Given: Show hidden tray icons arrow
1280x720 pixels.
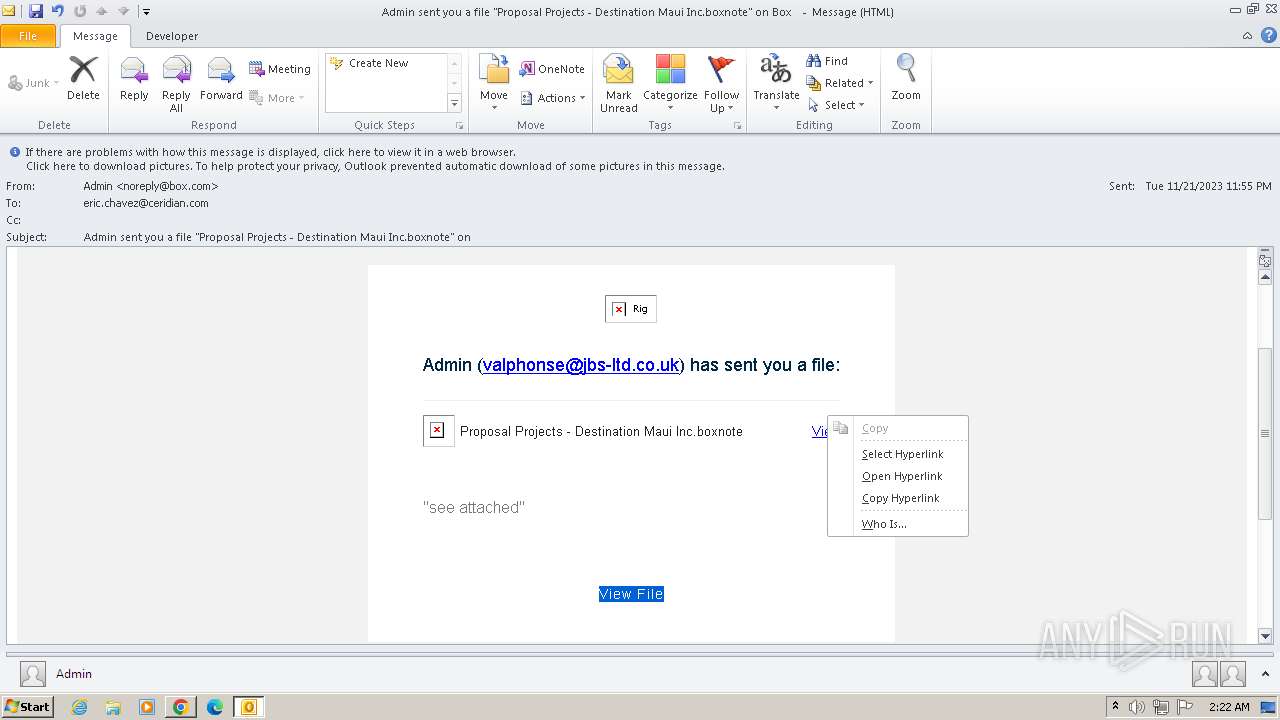Looking at the screenshot, I should click(x=1115, y=707).
